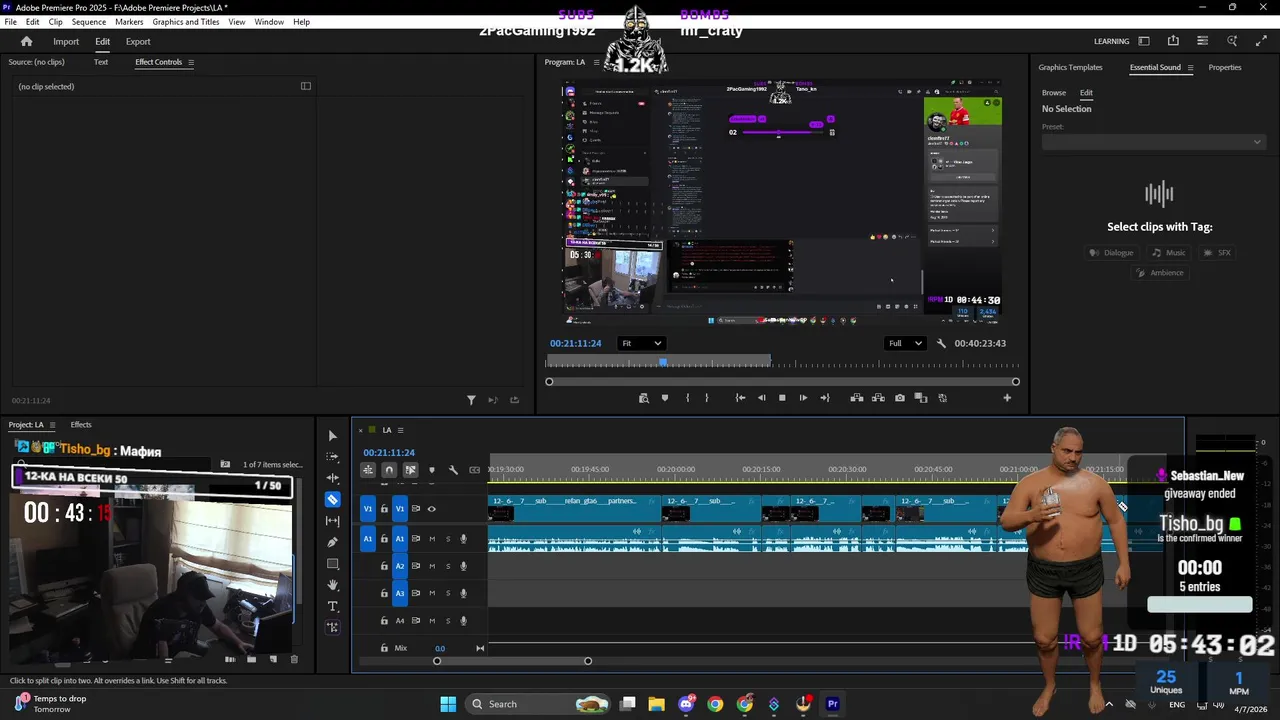Click Mark Out bracket button
Screen dimensions: 1280x720
point(707,398)
